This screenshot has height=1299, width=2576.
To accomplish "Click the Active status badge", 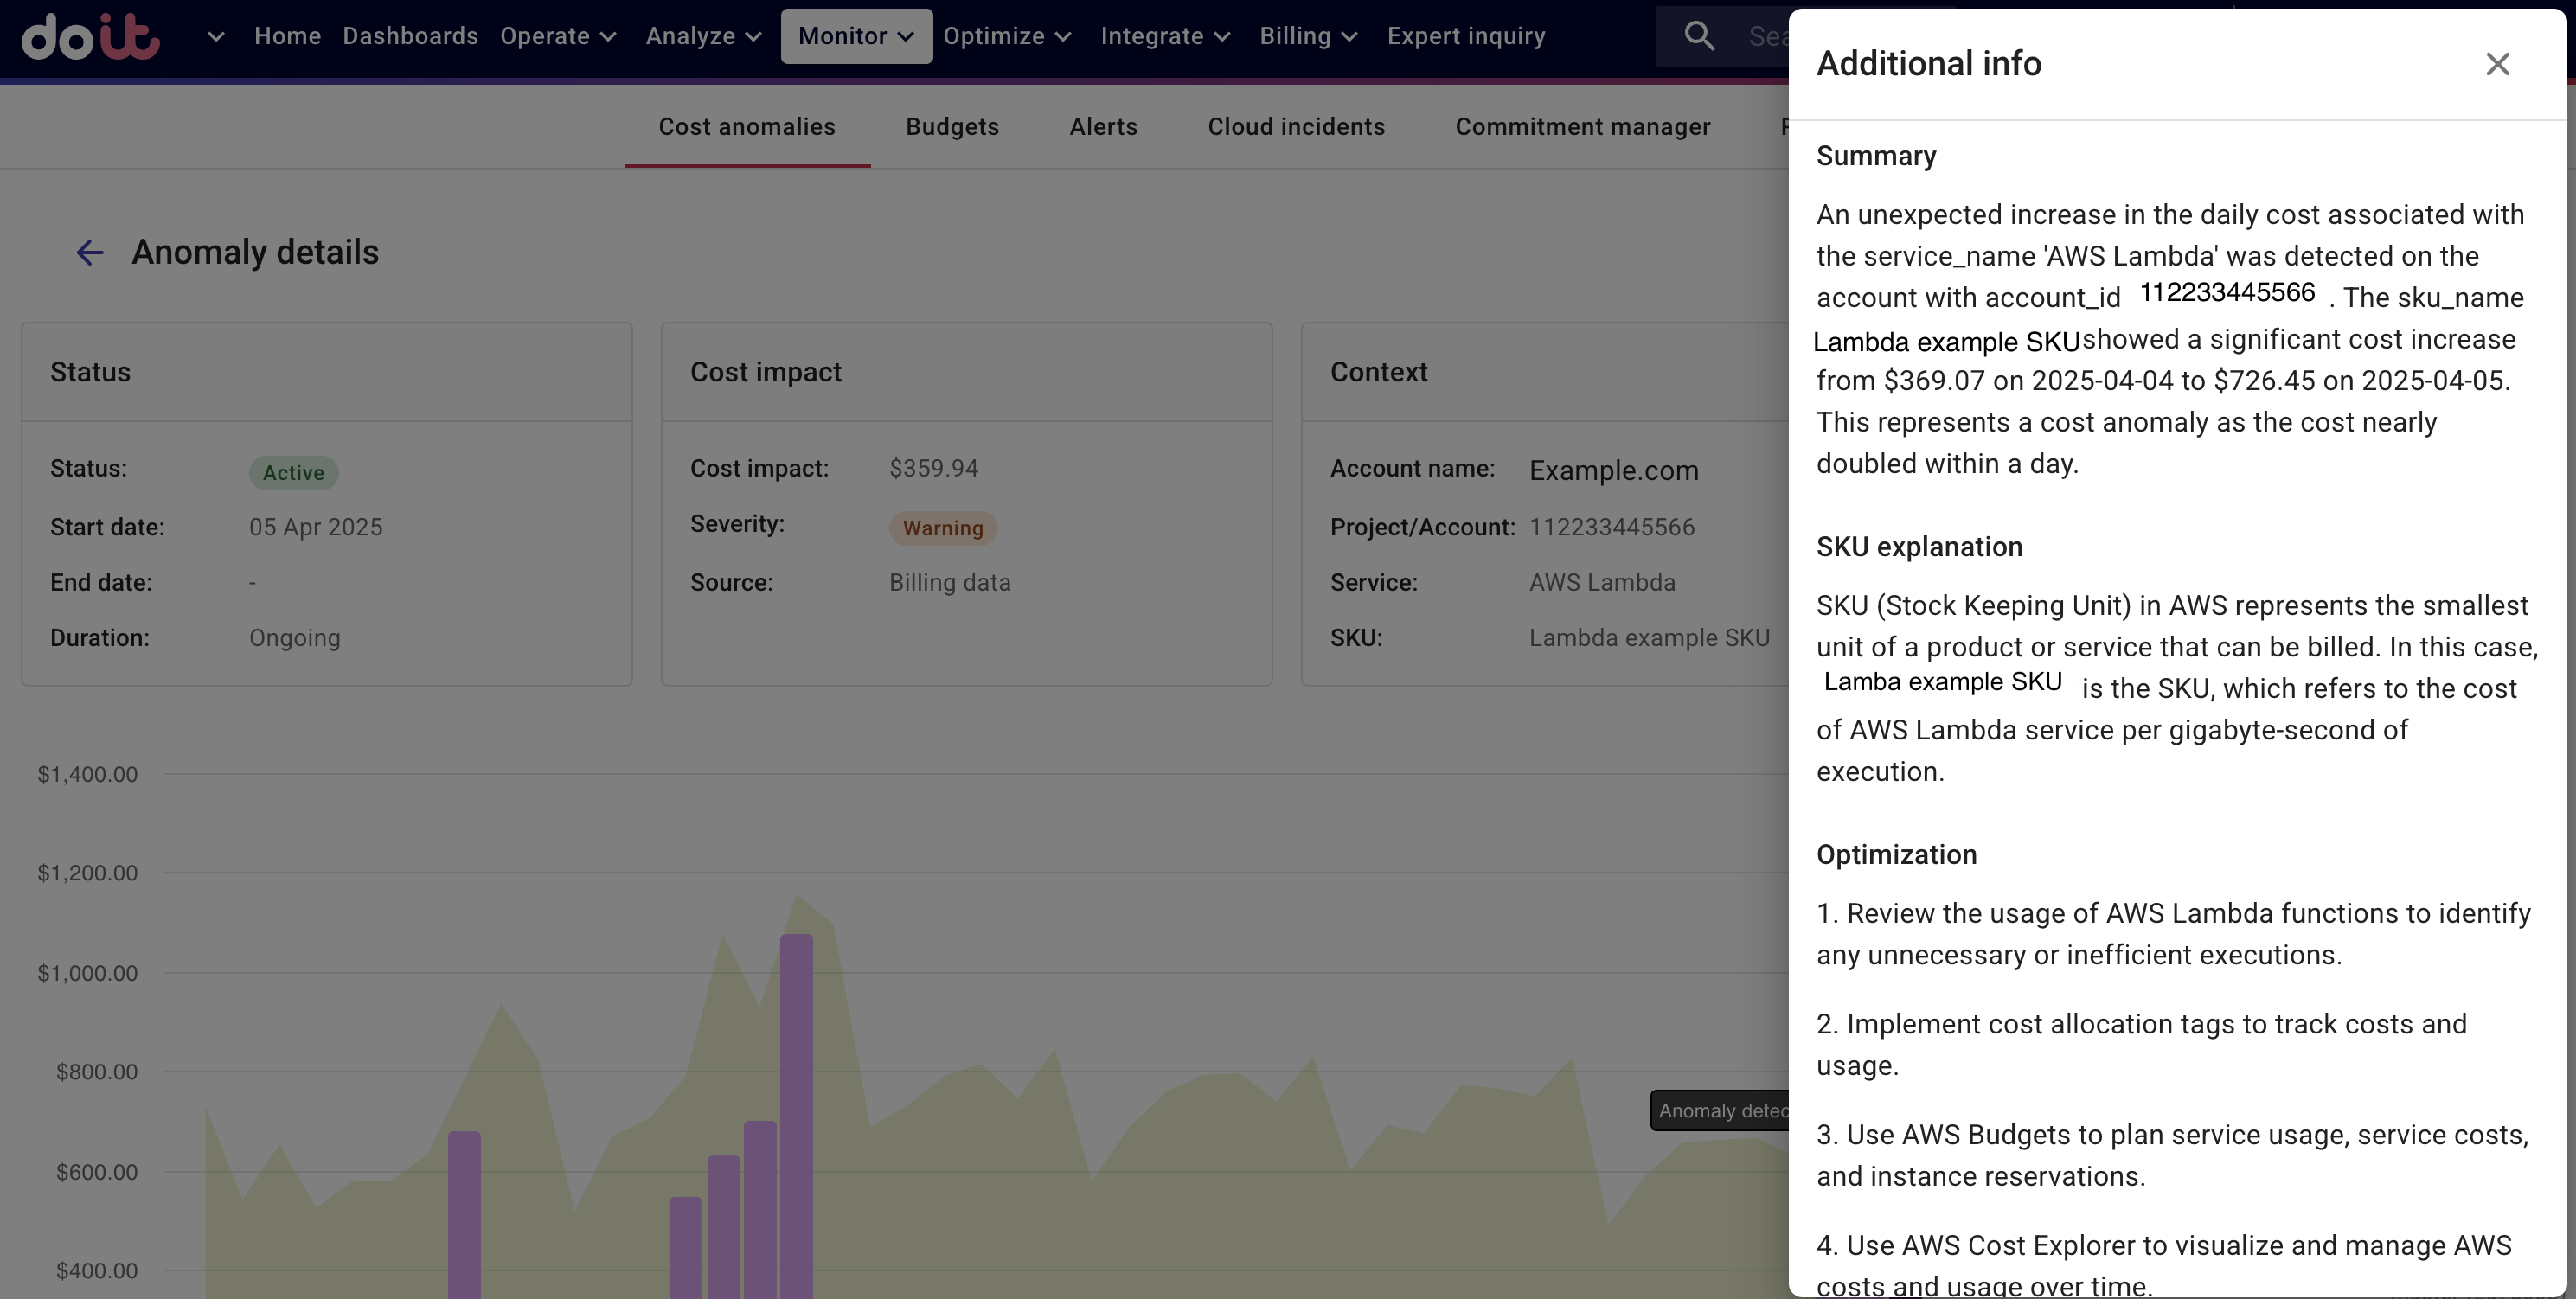I will pos(293,472).
